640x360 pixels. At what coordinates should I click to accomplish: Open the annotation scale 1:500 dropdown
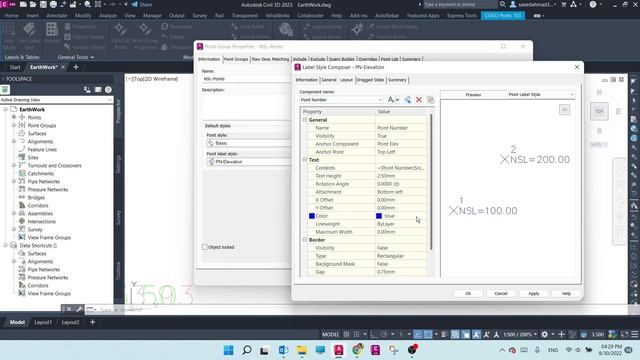(x=520, y=334)
